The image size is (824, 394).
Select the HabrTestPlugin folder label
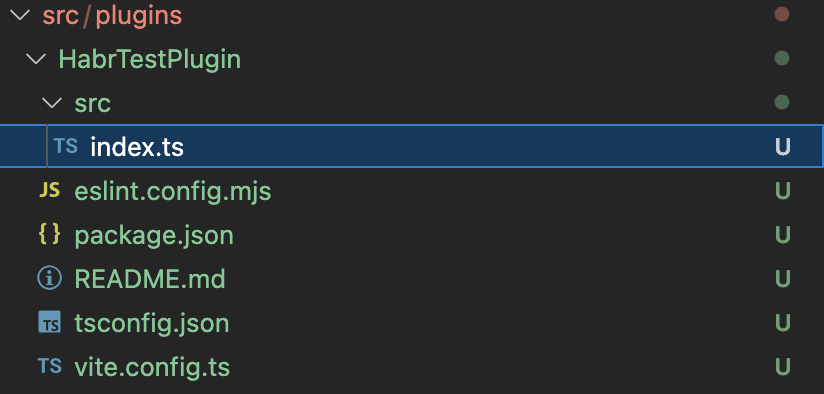[150, 59]
